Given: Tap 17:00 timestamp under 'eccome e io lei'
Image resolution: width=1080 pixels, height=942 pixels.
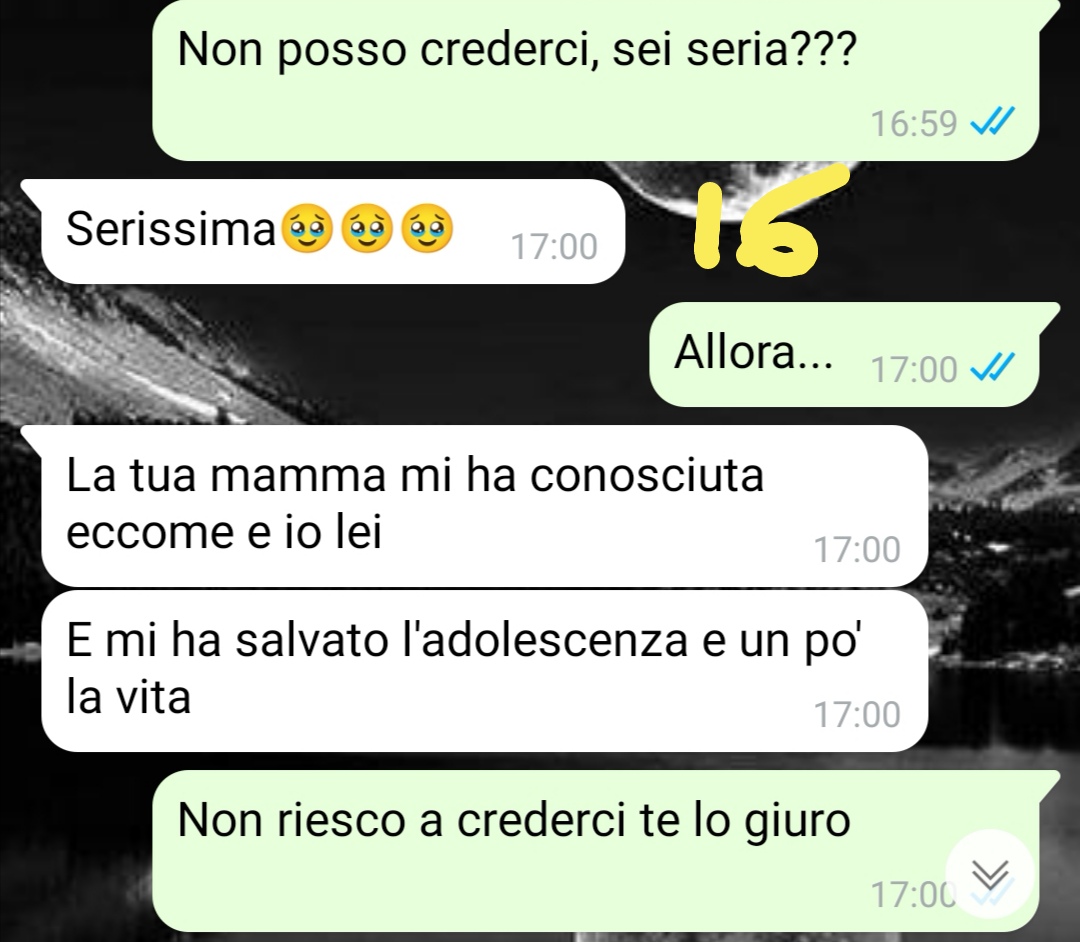Looking at the screenshot, I should coord(857,550).
